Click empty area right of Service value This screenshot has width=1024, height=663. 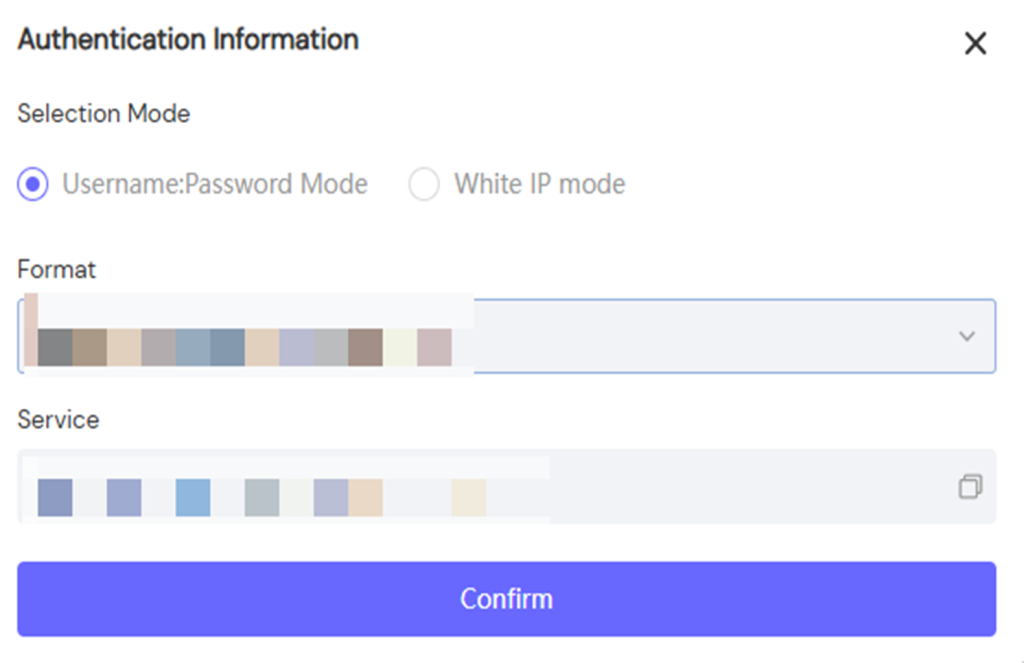pos(750,487)
